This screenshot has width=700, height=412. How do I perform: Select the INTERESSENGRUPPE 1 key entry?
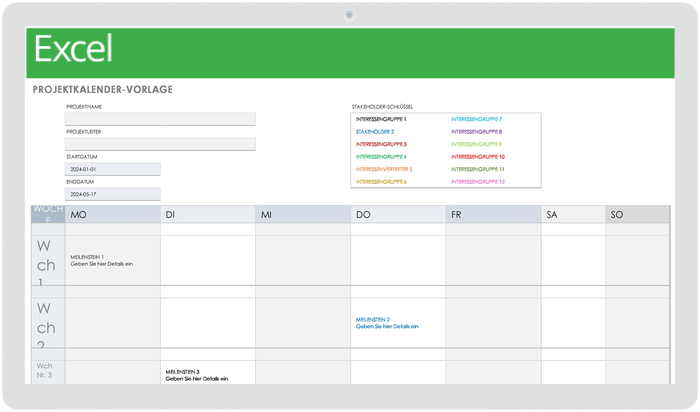point(381,119)
